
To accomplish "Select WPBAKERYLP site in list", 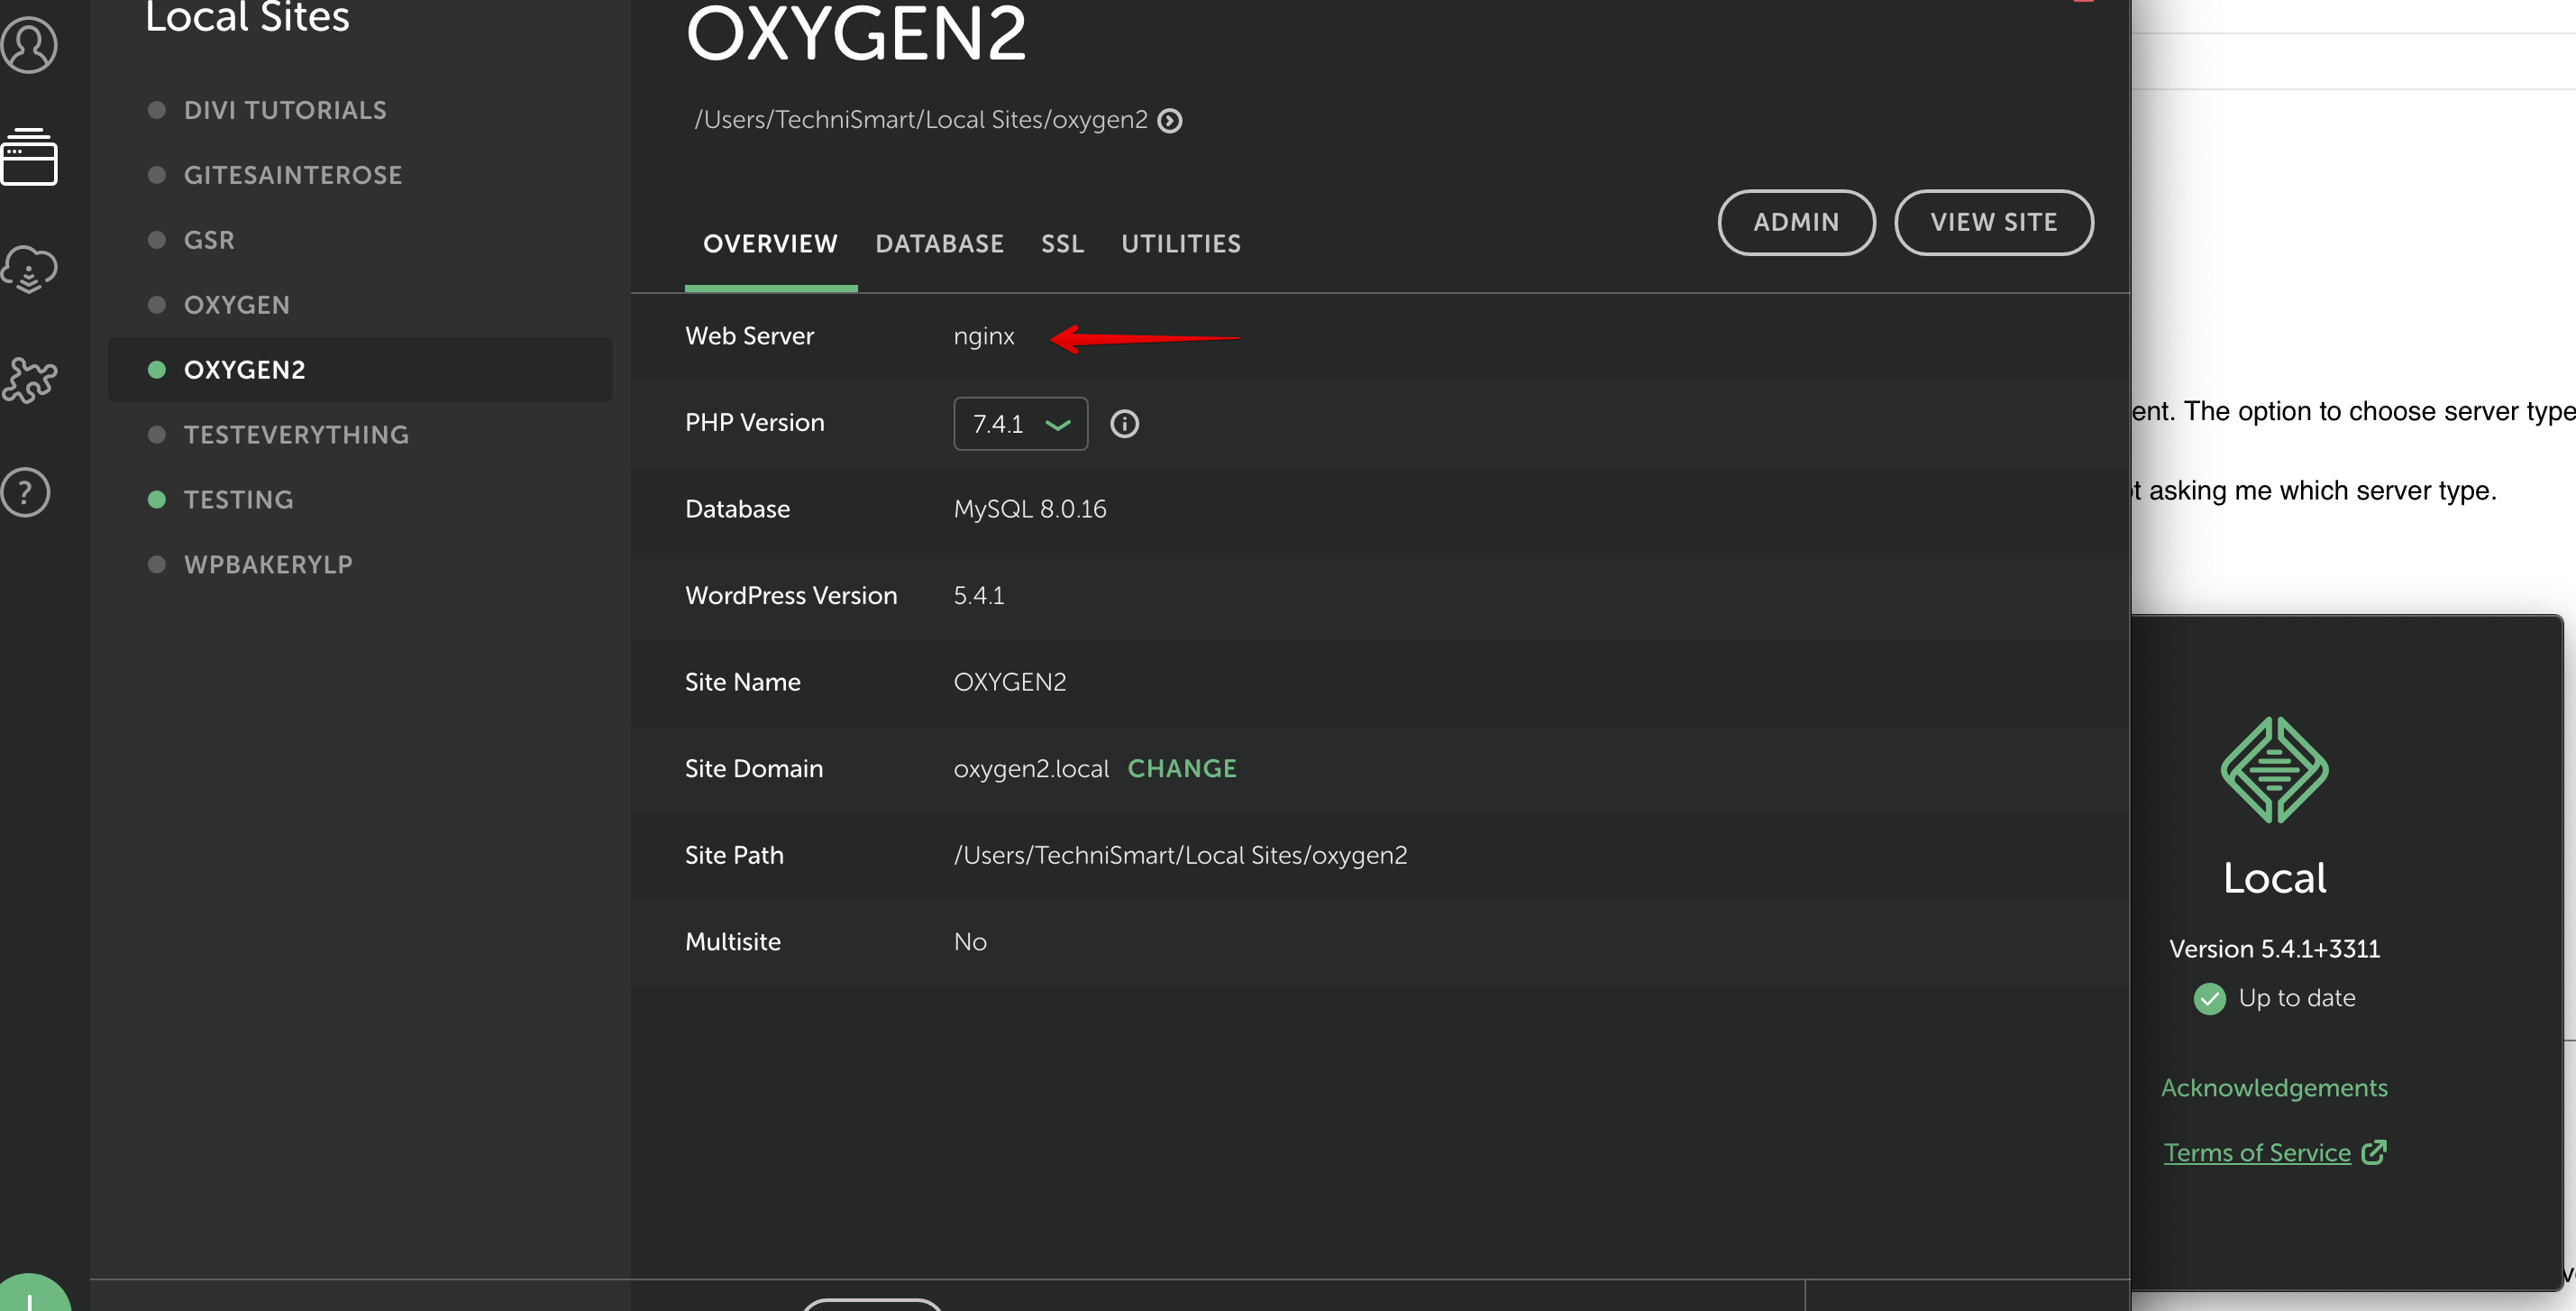I will (x=360, y=565).
